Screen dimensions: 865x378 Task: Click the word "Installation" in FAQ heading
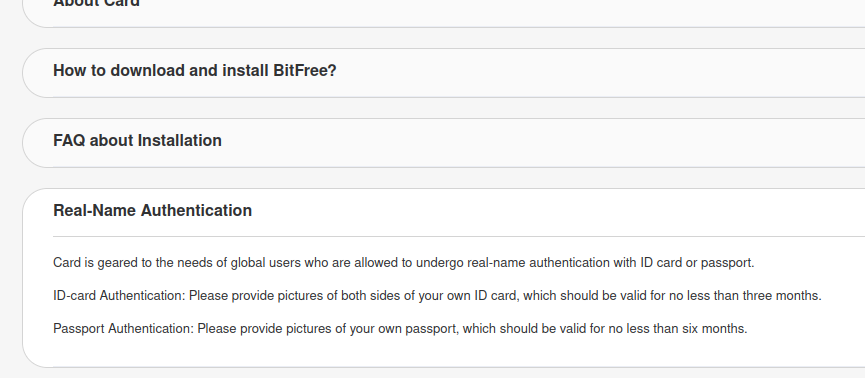point(179,141)
